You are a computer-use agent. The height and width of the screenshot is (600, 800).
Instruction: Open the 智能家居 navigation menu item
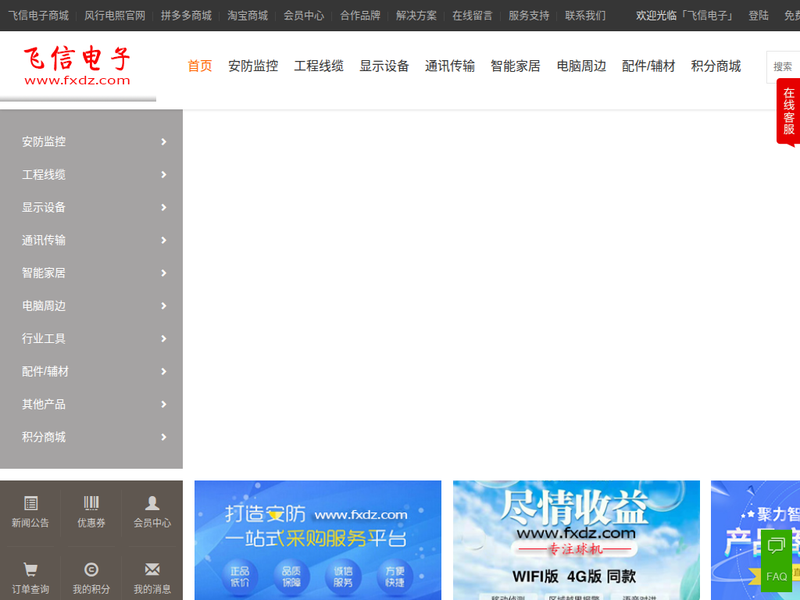(x=515, y=66)
